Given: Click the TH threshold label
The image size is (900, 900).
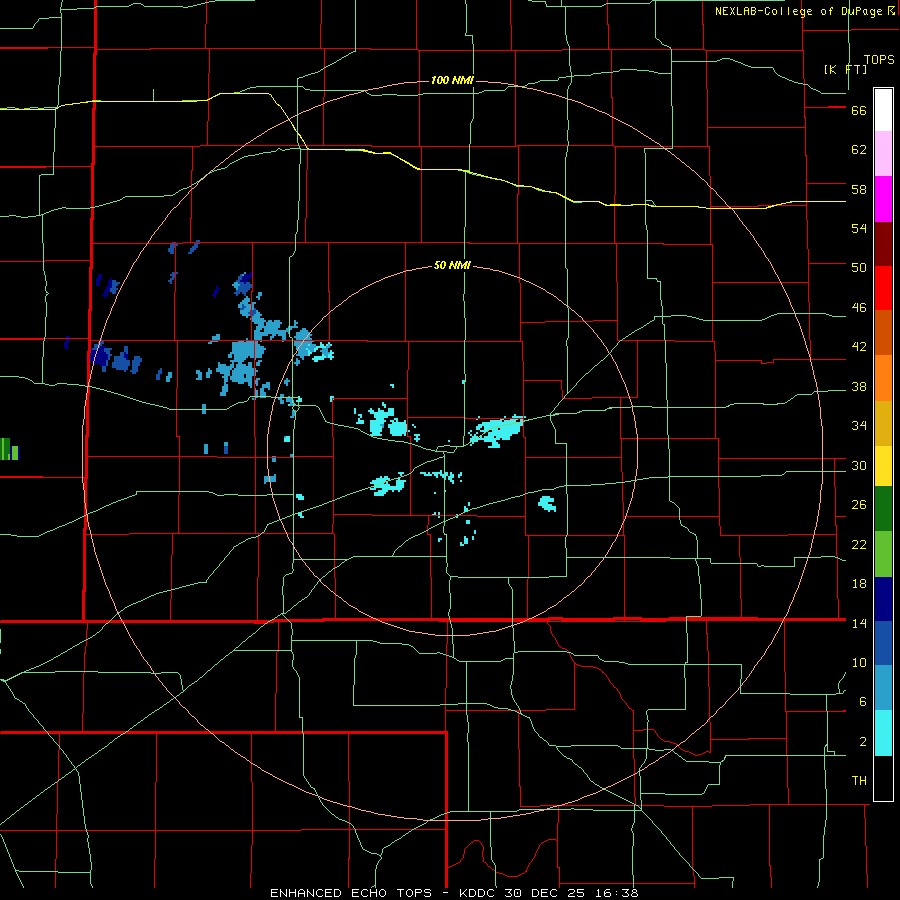Looking at the screenshot, I should coord(859,781).
